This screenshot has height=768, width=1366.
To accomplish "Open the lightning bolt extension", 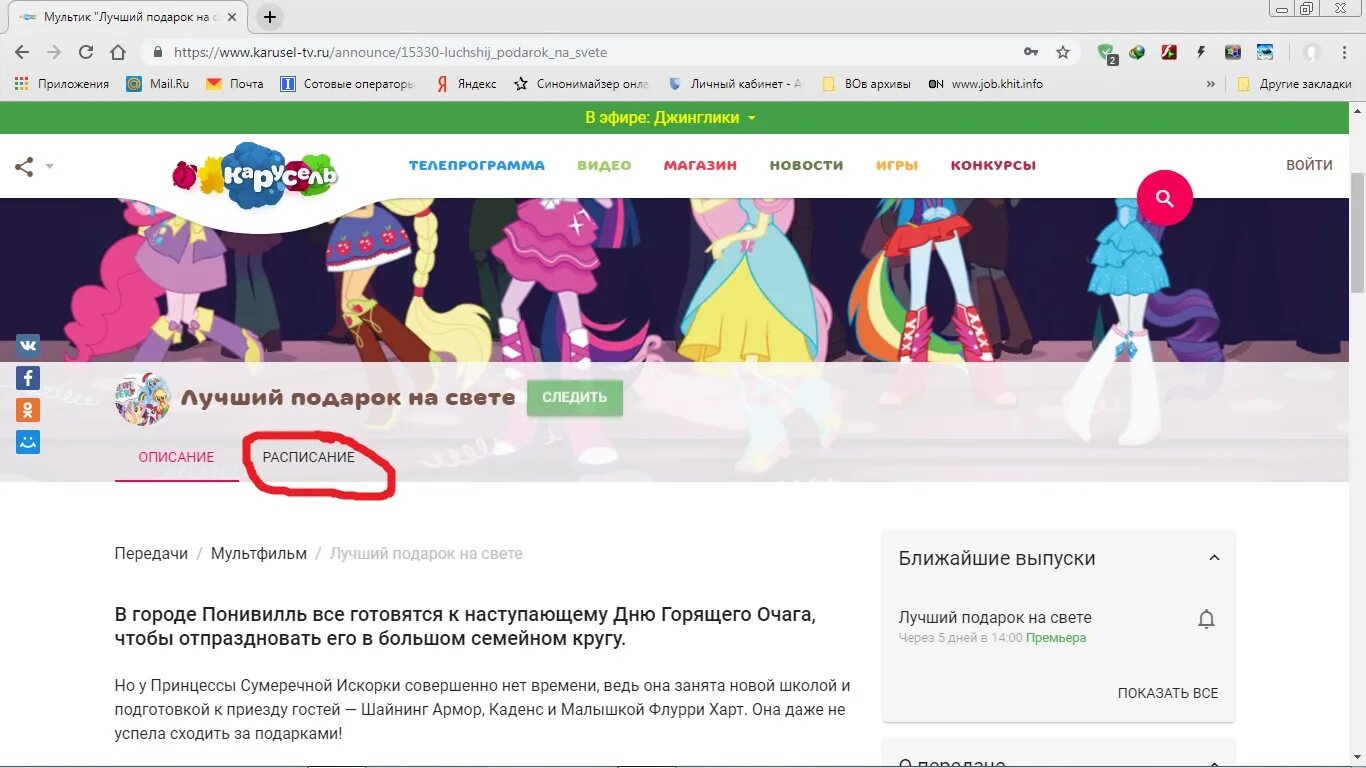I will click(1201, 52).
